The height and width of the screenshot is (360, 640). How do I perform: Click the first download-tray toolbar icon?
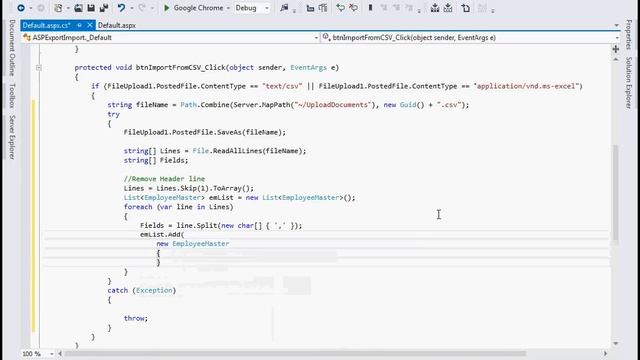click(435, 8)
